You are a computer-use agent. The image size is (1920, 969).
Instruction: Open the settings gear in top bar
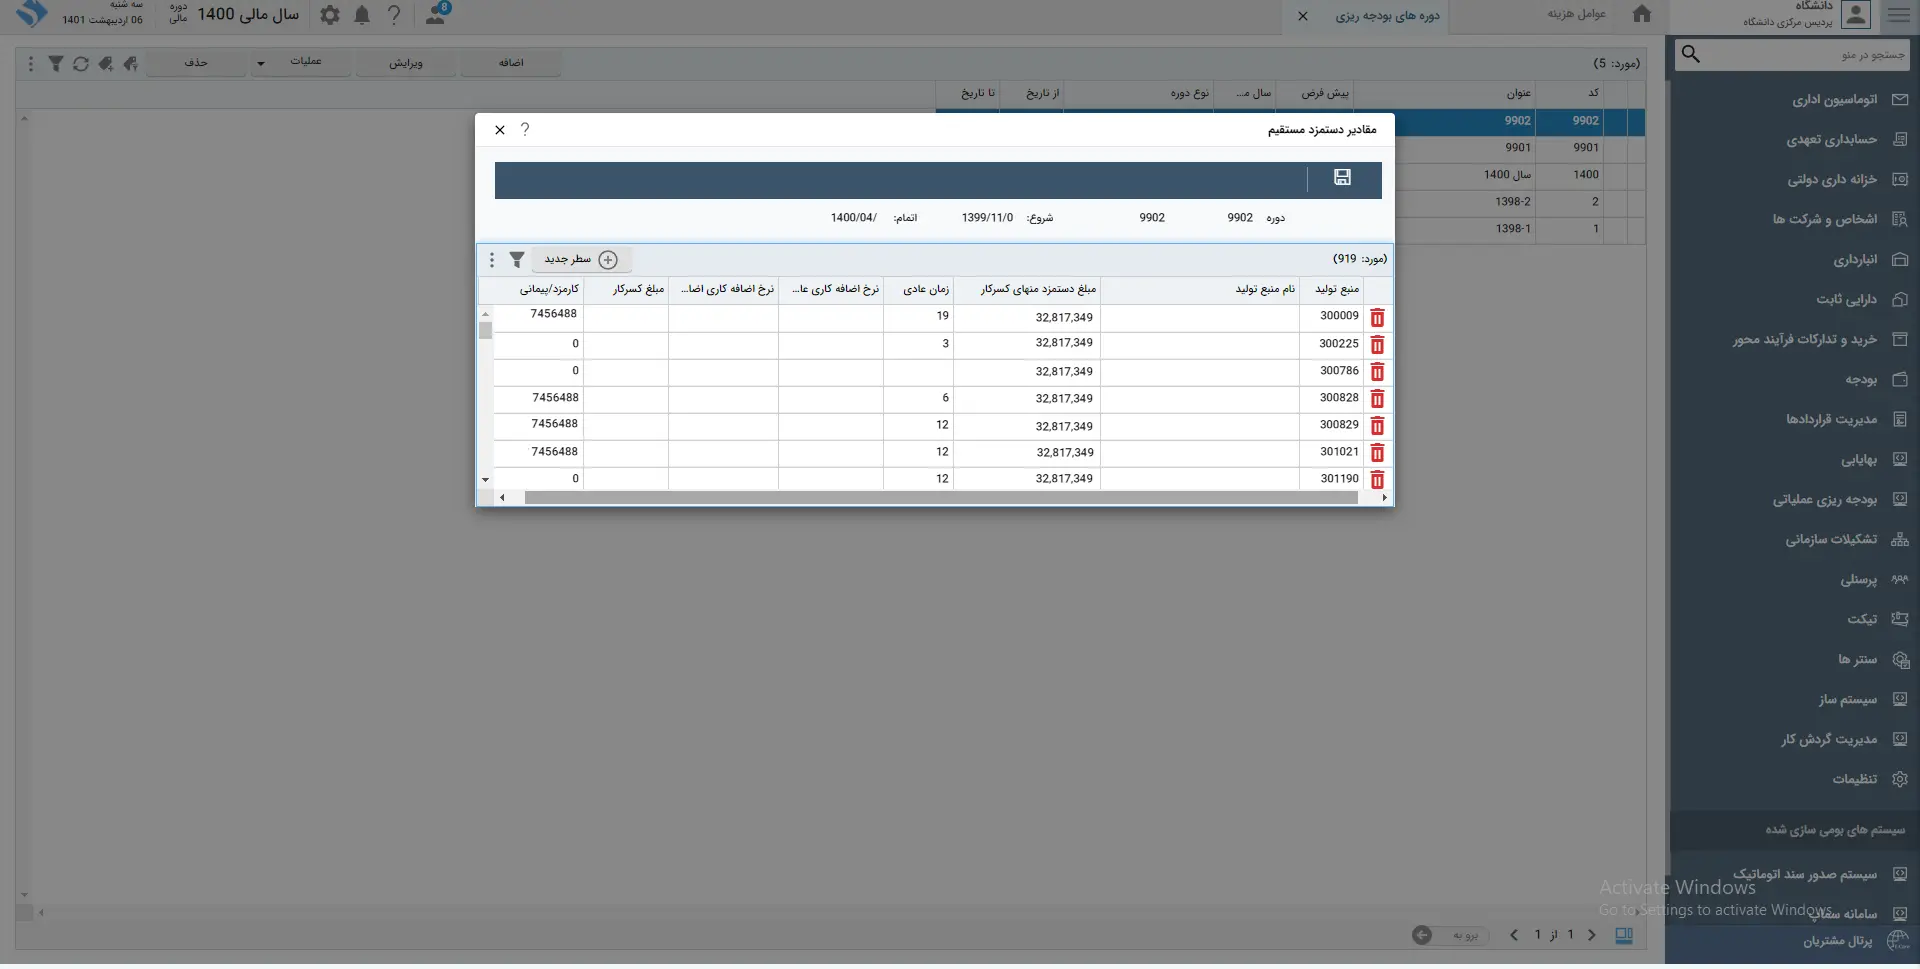point(330,15)
